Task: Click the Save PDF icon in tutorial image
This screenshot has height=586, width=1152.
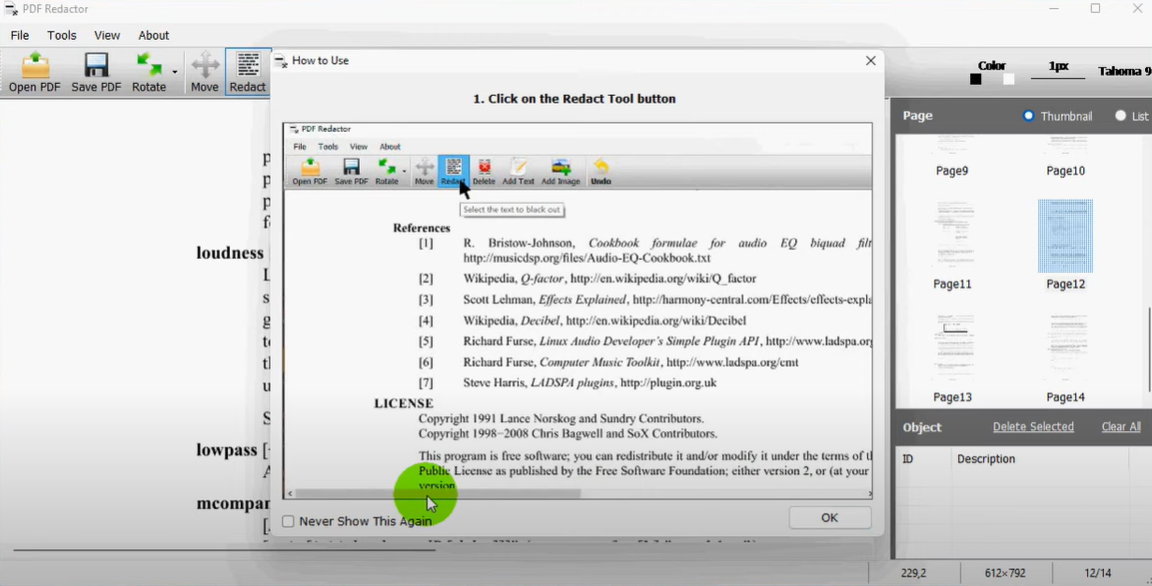Action: [x=351, y=171]
